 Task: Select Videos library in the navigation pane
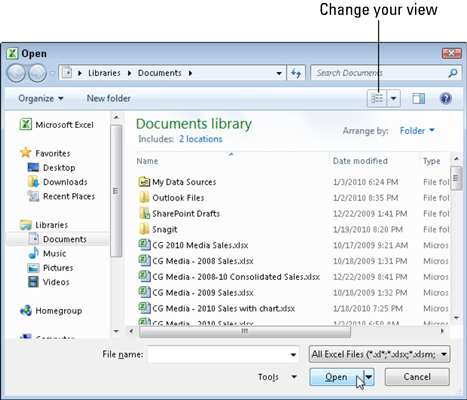[49, 282]
